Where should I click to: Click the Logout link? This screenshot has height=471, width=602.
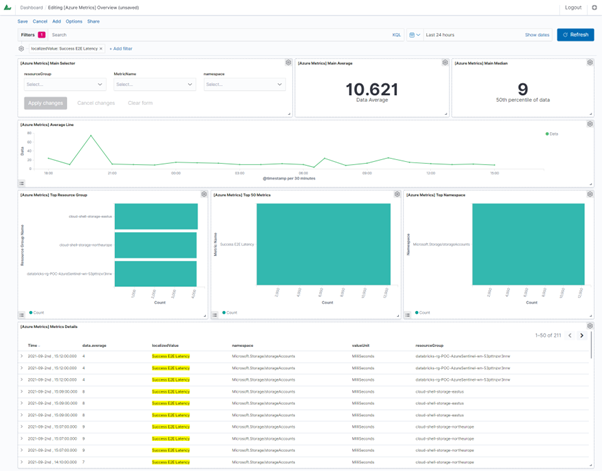573,7
